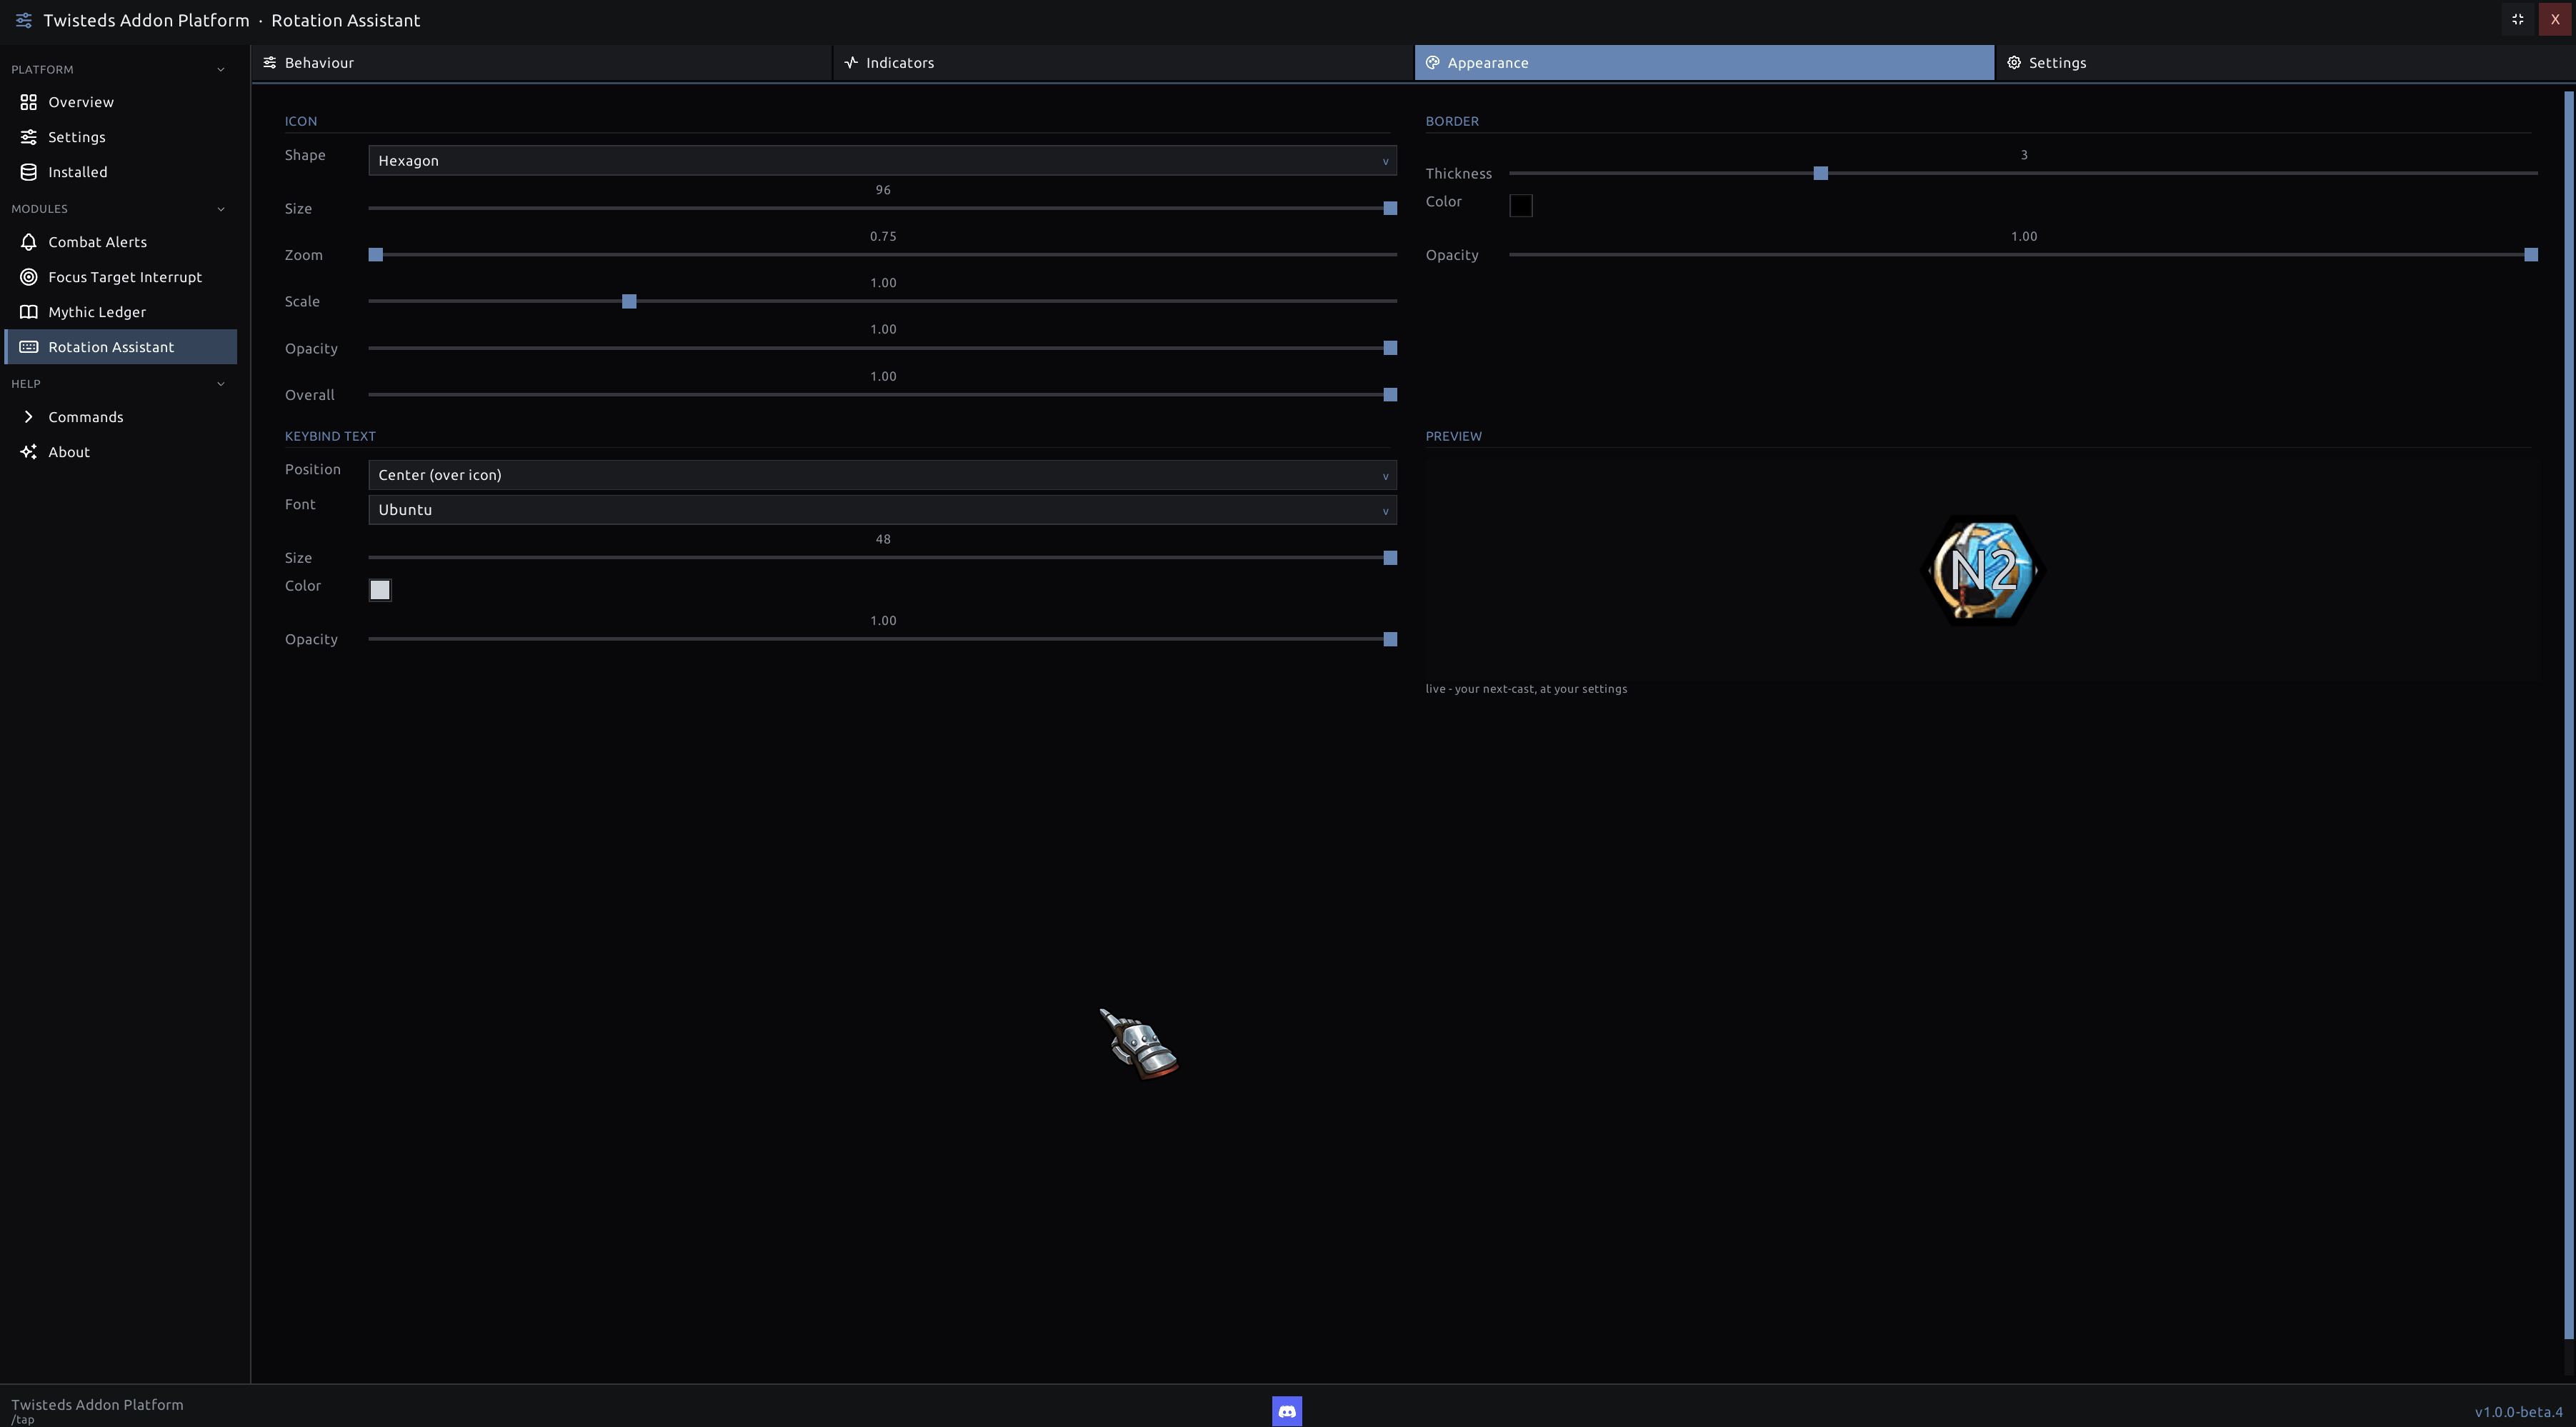Click the border Opacity slider handle

(2531, 255)
